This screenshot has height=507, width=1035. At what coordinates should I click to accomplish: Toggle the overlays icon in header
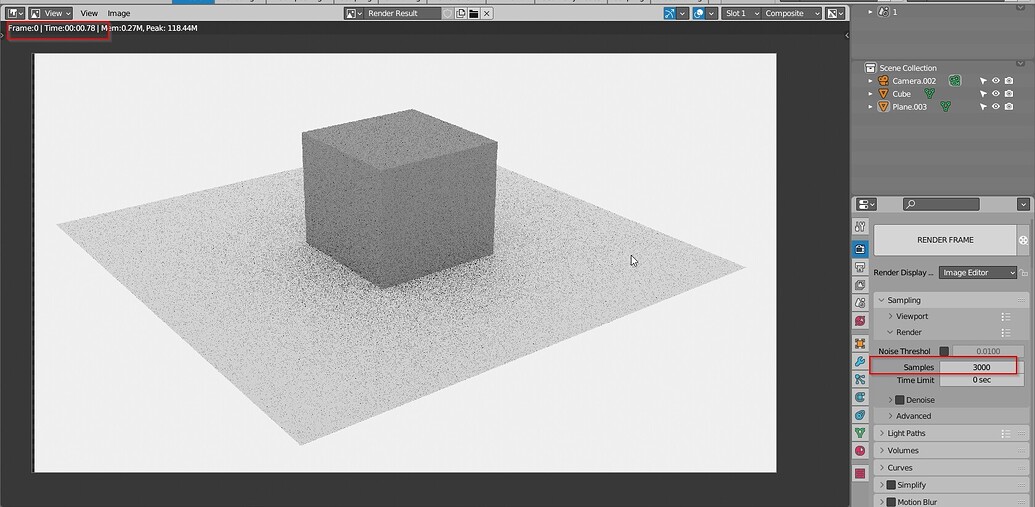coord(698,13)
